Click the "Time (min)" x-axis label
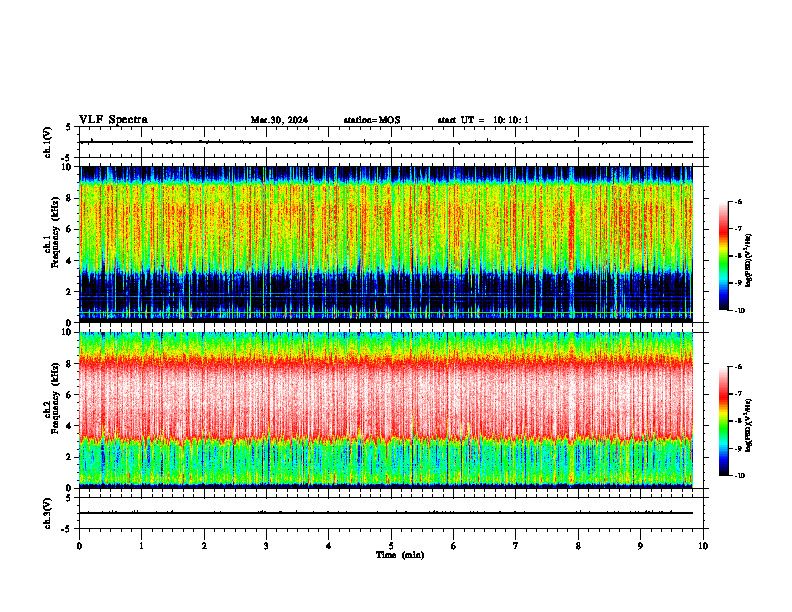Image resolution: width=792 pixels, height=612 pixels. tap(400, 555)
